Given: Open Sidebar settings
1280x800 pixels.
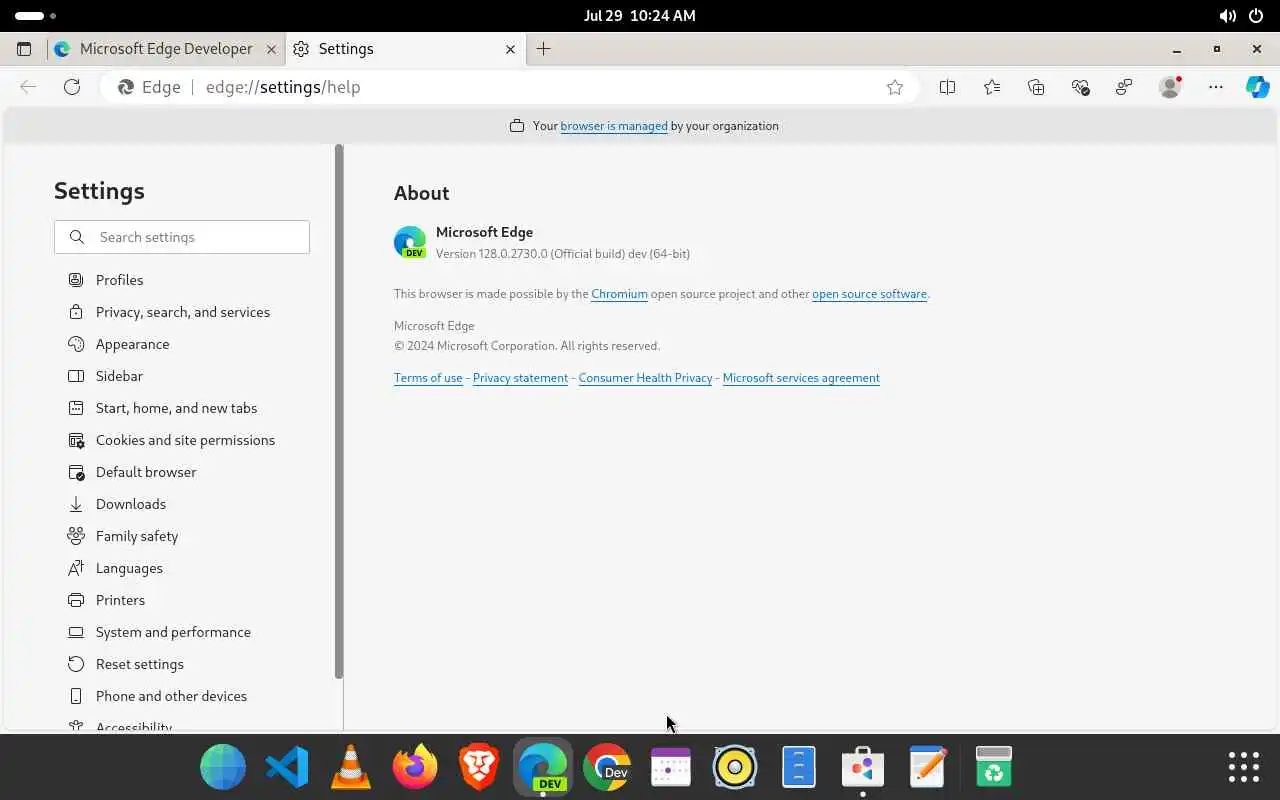Looking at the screenshot, I should [119, 376].
